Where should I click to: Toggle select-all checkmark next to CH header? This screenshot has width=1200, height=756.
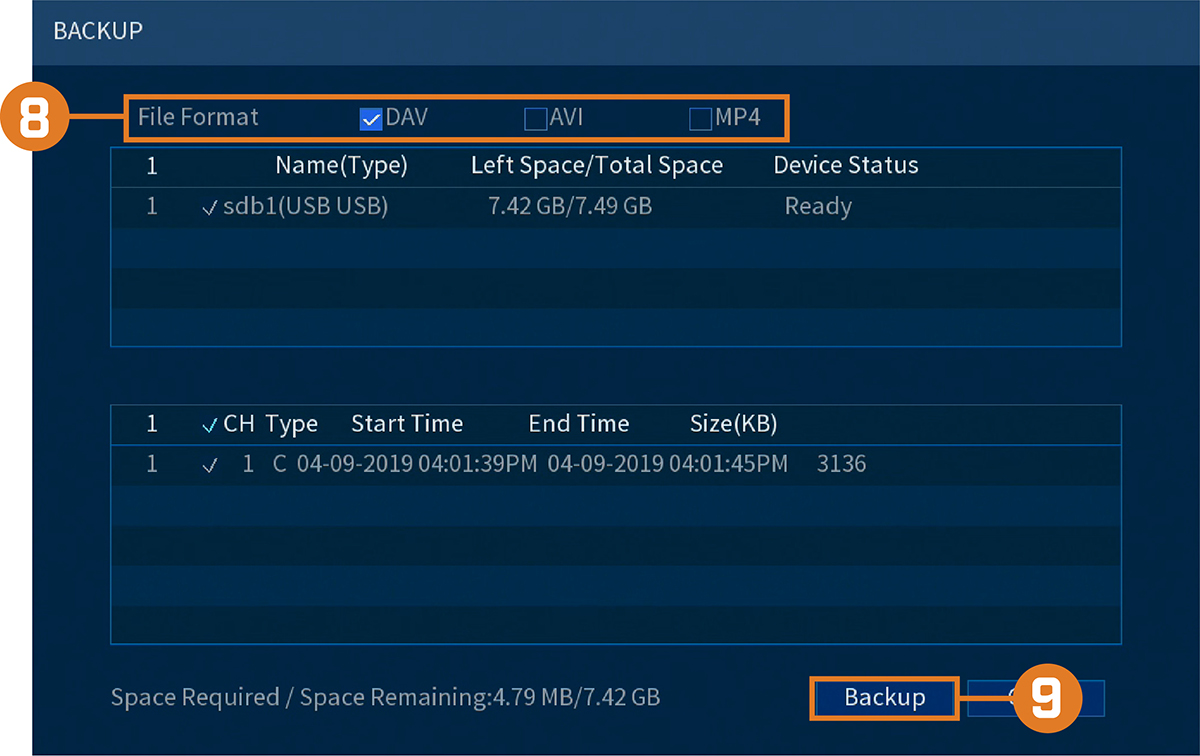pos(208,425)
